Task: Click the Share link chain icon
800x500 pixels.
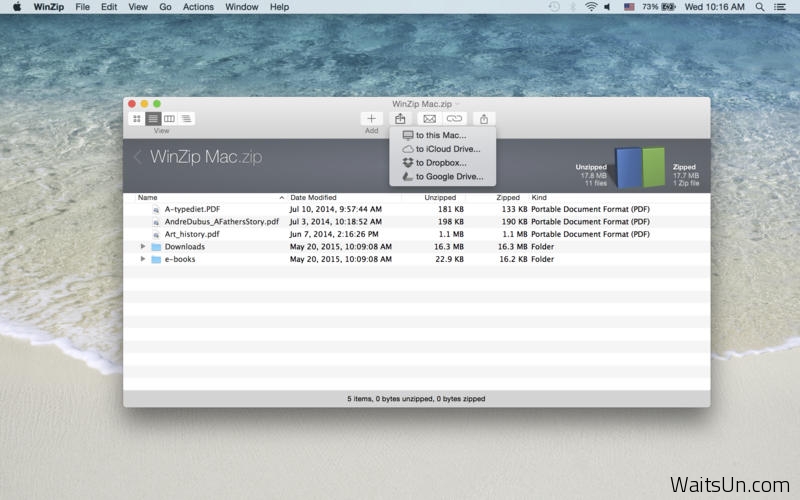Action: tap(454, 119)
